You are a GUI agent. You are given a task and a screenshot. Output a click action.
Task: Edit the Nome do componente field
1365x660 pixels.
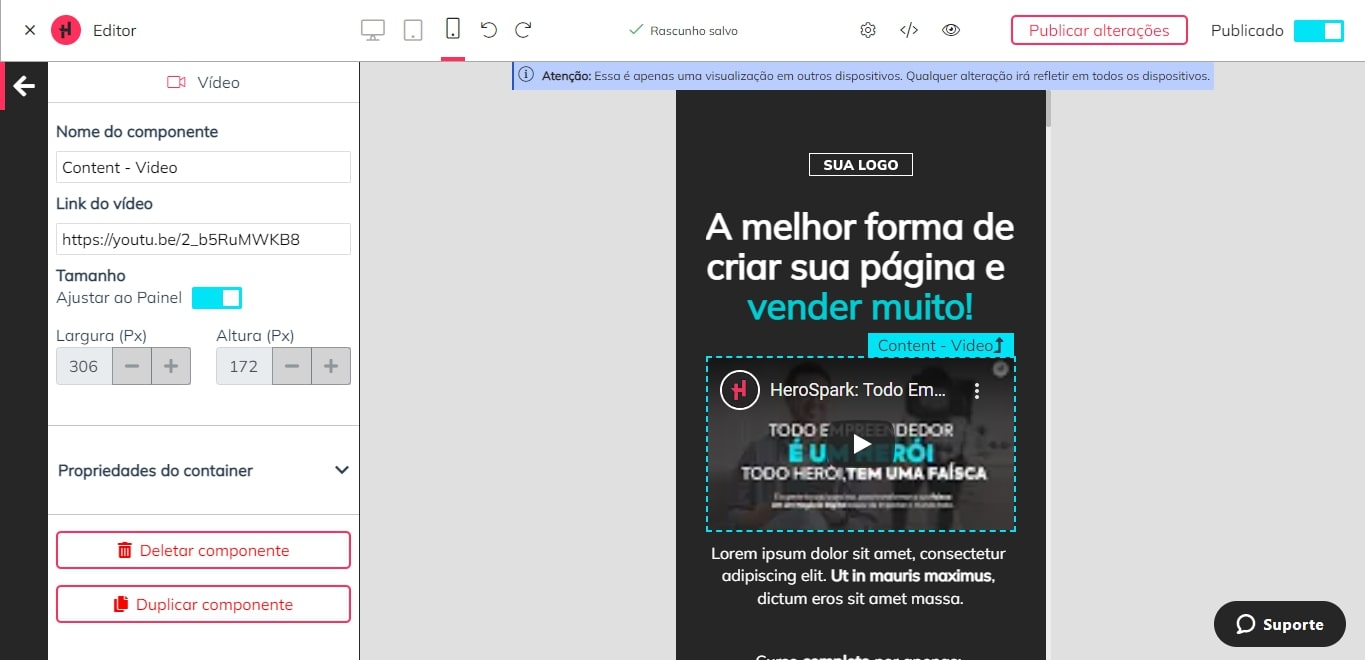[203, 167]
